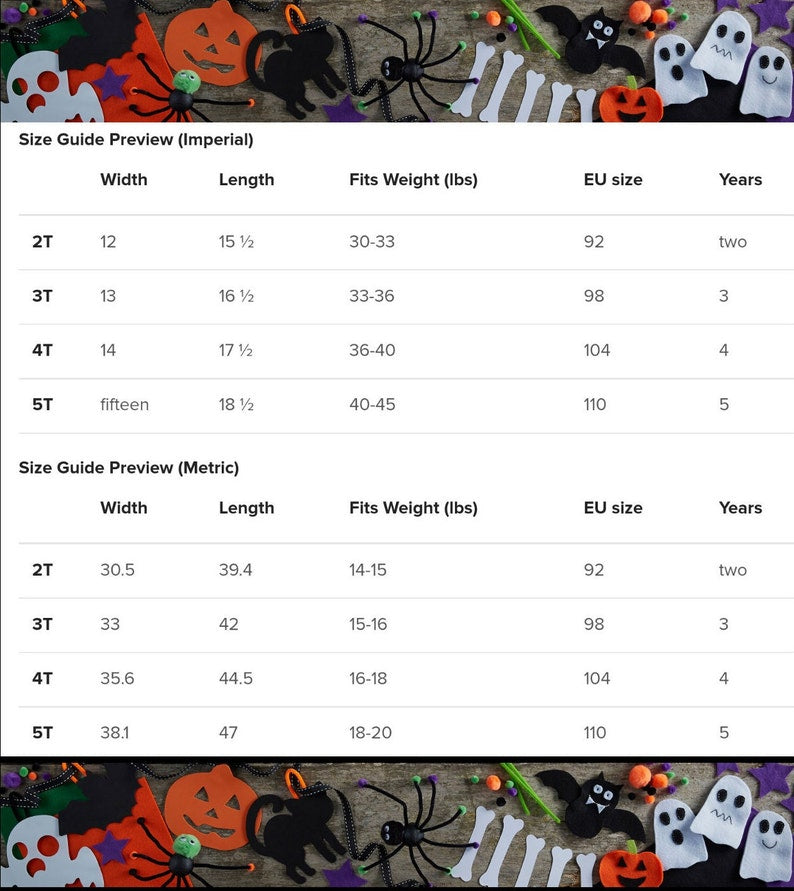This screenshot has height=891, width=794.
Task: Click the 30.5 width value in Metric 2T row
Action: 118,570
